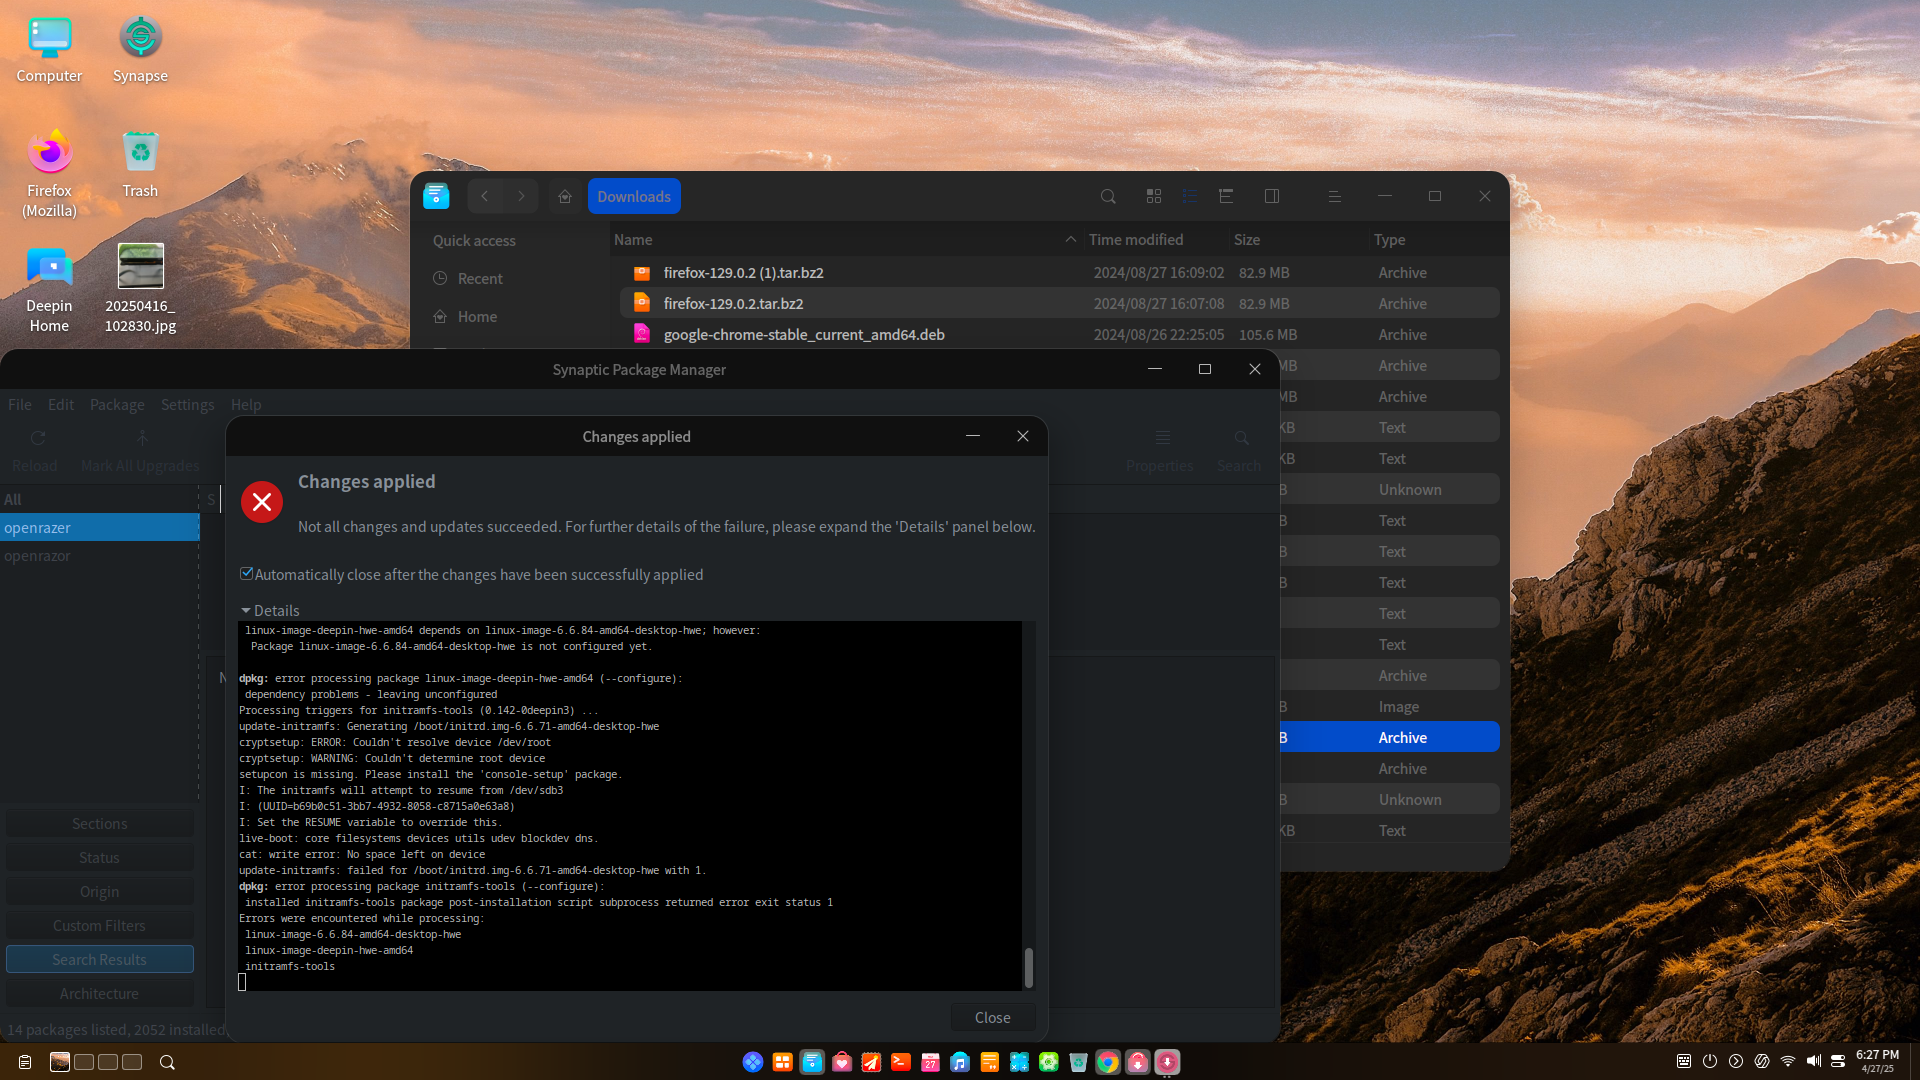Open the Downloads path tab
Viewport: 1920px width, 1080px height.
(634, 197)
